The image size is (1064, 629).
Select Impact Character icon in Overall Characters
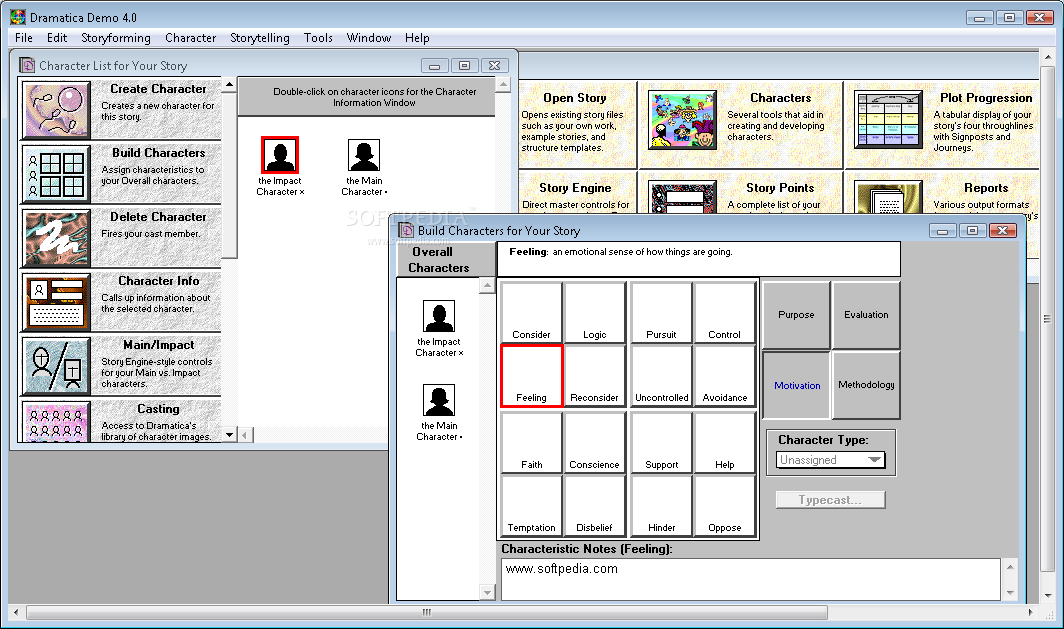(438, 316)
